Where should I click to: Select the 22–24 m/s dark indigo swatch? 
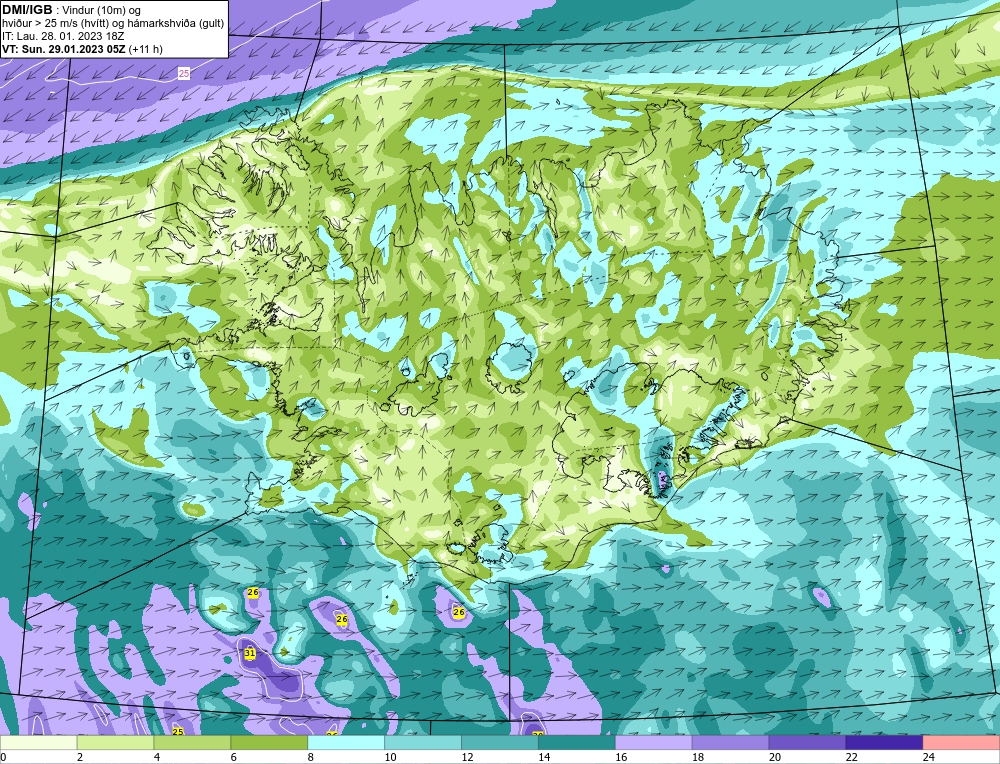884,743
